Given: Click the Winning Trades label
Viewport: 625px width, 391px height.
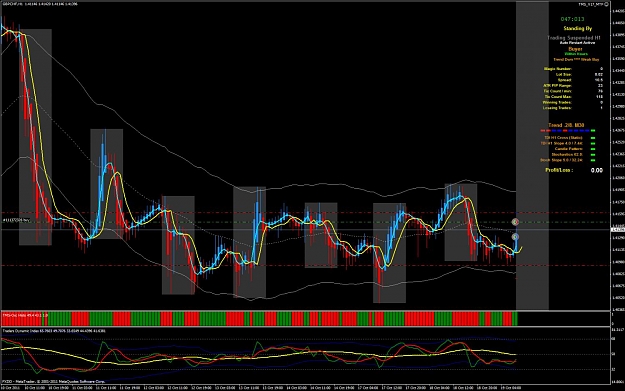Looking at the screenshot, I should (557, 102).
